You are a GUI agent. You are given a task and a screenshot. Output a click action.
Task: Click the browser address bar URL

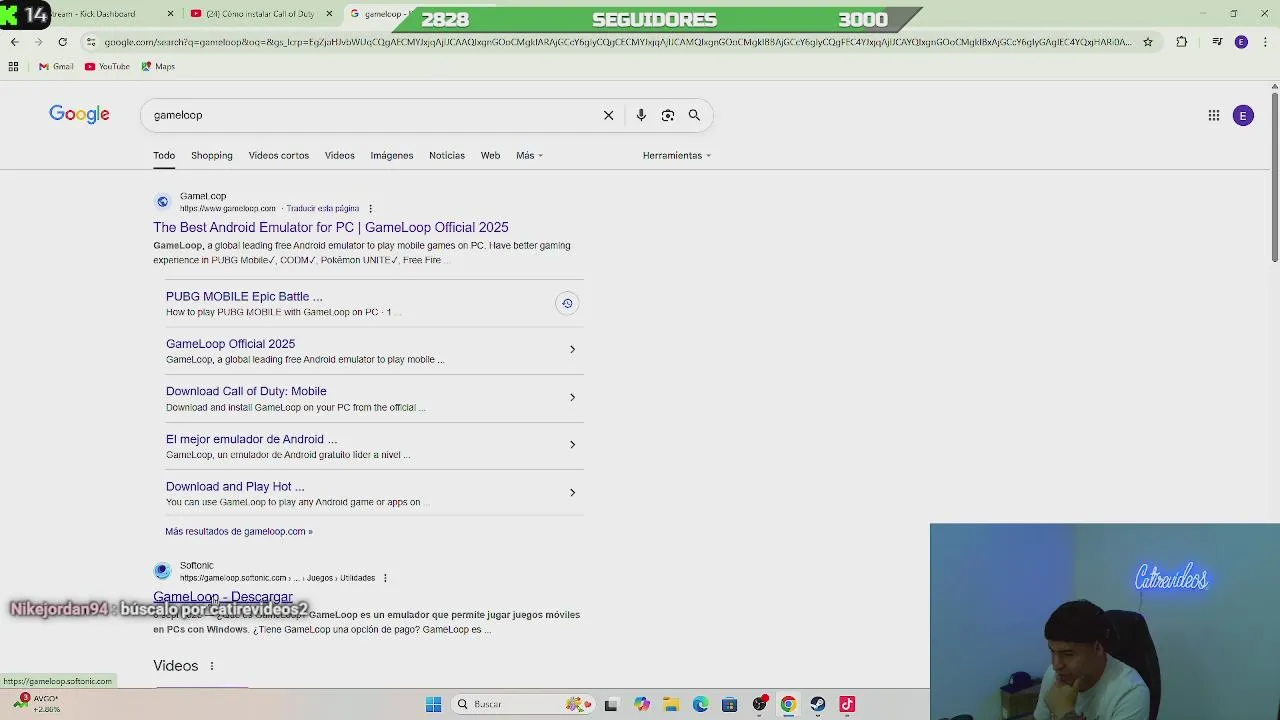(x=617, y=42)
